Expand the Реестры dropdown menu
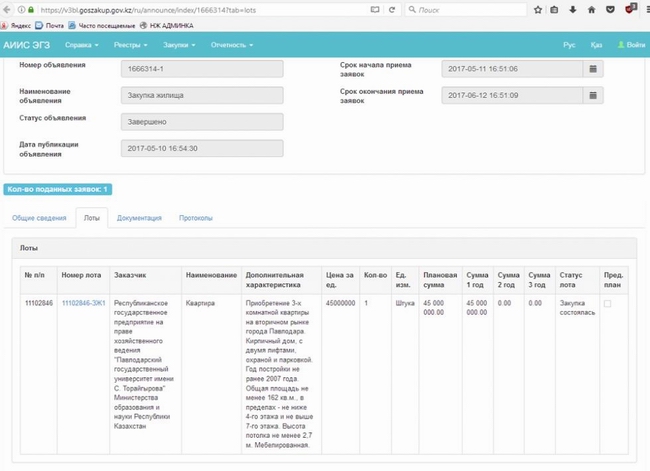 131,45
